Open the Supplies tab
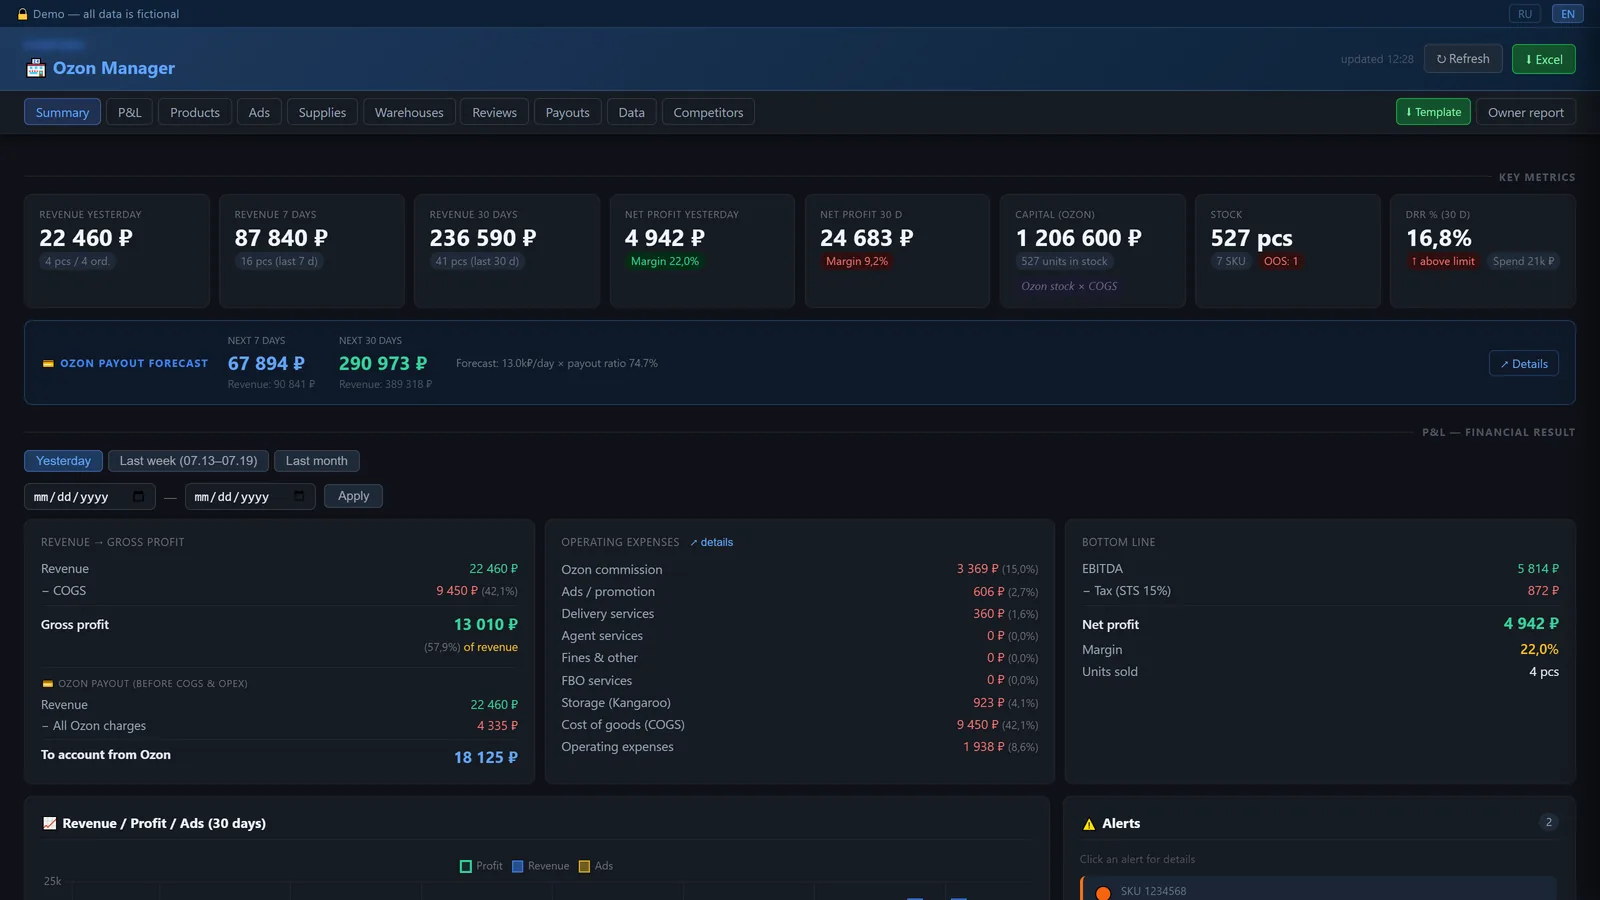1600x900 pixels. pyautogui.click(x=322, y=112)
